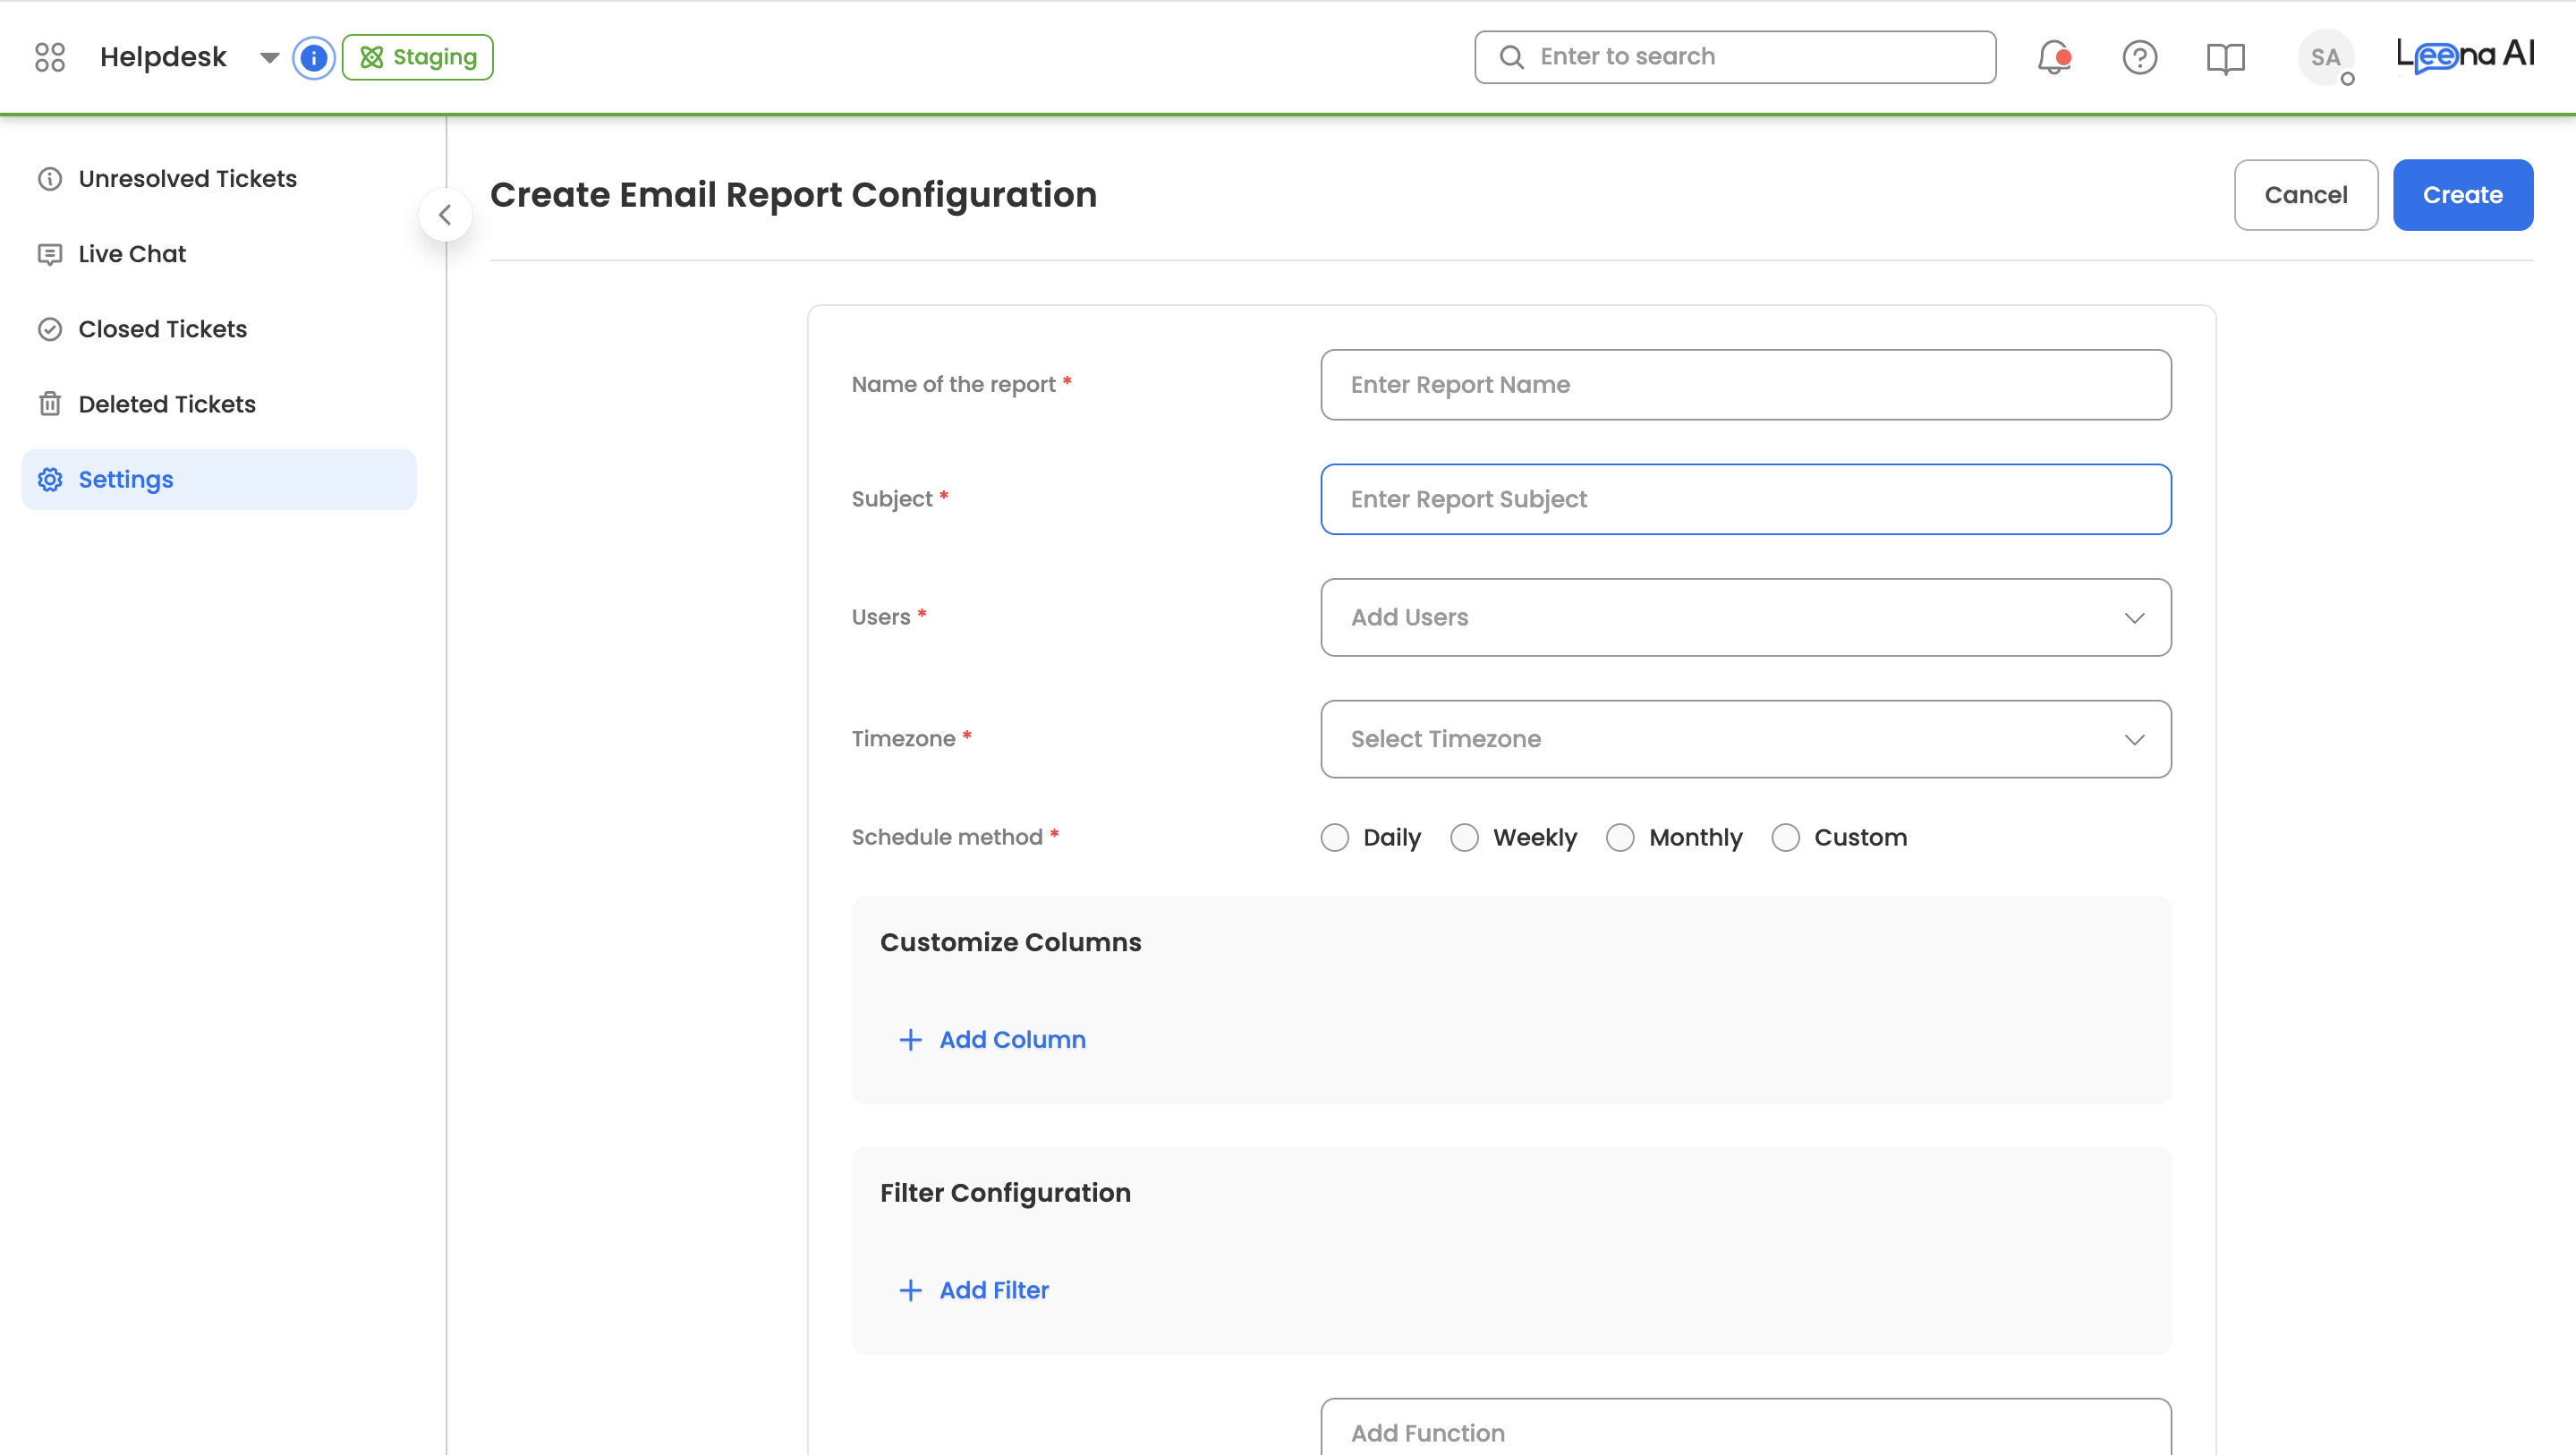This screenshot has width=2576, height=1455.
Task: Click the SA user avatar
Action: pos(2324,57)
